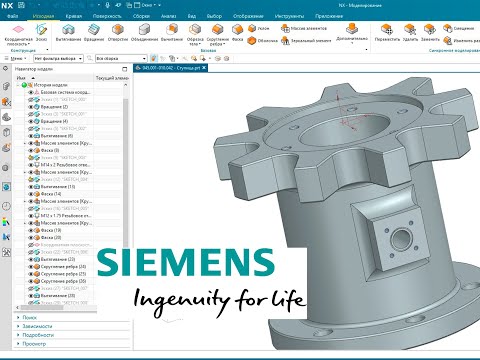Image resolution: width=480 pixels, height=360 pixels.
Task: Select the Уклон draft tool
Action: (x=258, y=29)
